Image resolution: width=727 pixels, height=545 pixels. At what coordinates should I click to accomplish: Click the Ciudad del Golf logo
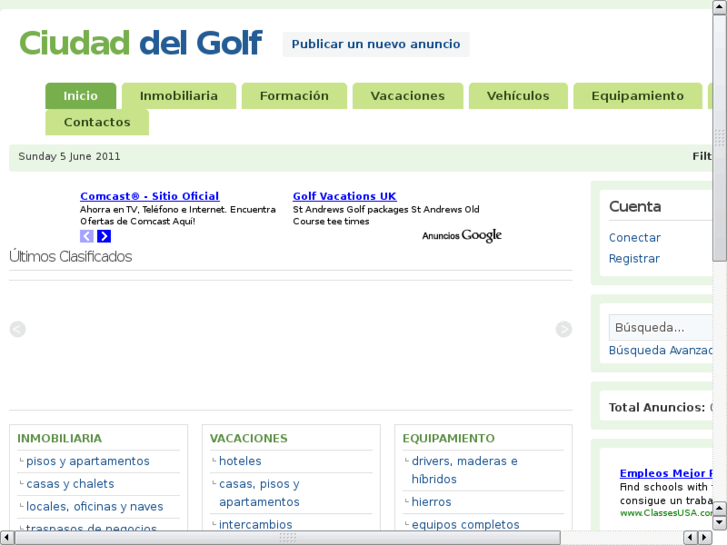point(140,43)
